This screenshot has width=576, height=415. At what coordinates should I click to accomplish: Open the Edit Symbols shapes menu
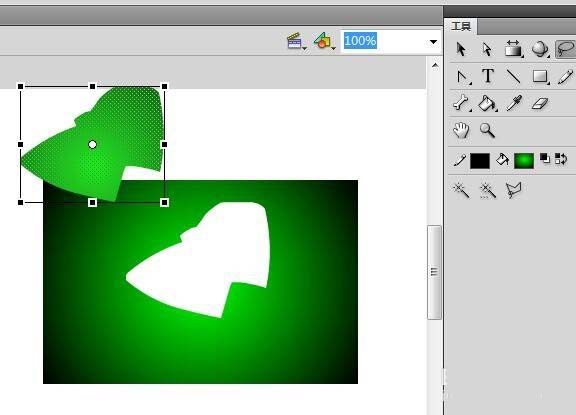[x=324, y=41]
